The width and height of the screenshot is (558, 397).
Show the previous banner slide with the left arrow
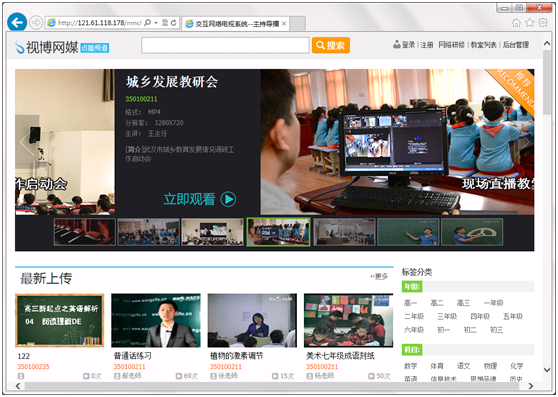click(x=26, y=142)
